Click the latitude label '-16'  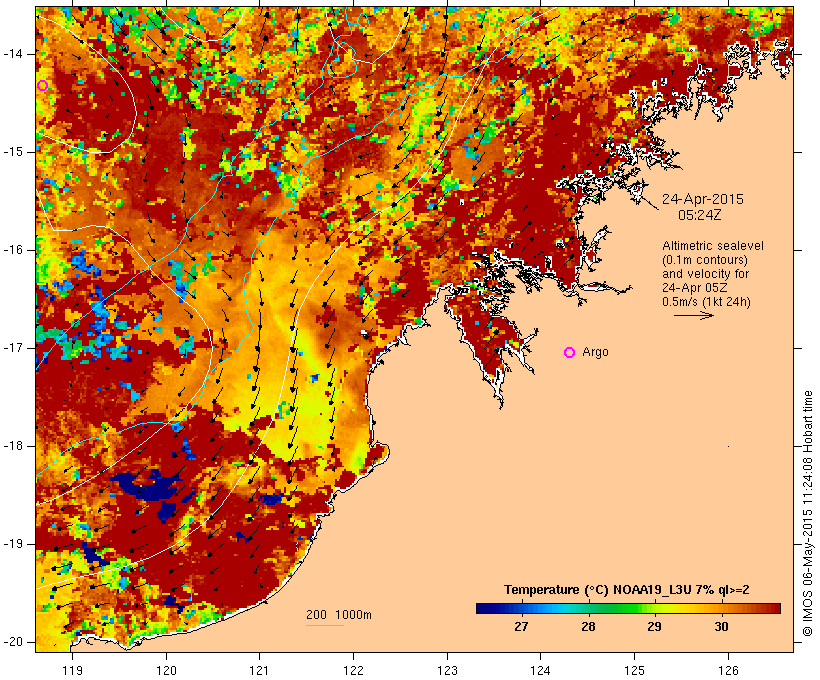[12, 250]
